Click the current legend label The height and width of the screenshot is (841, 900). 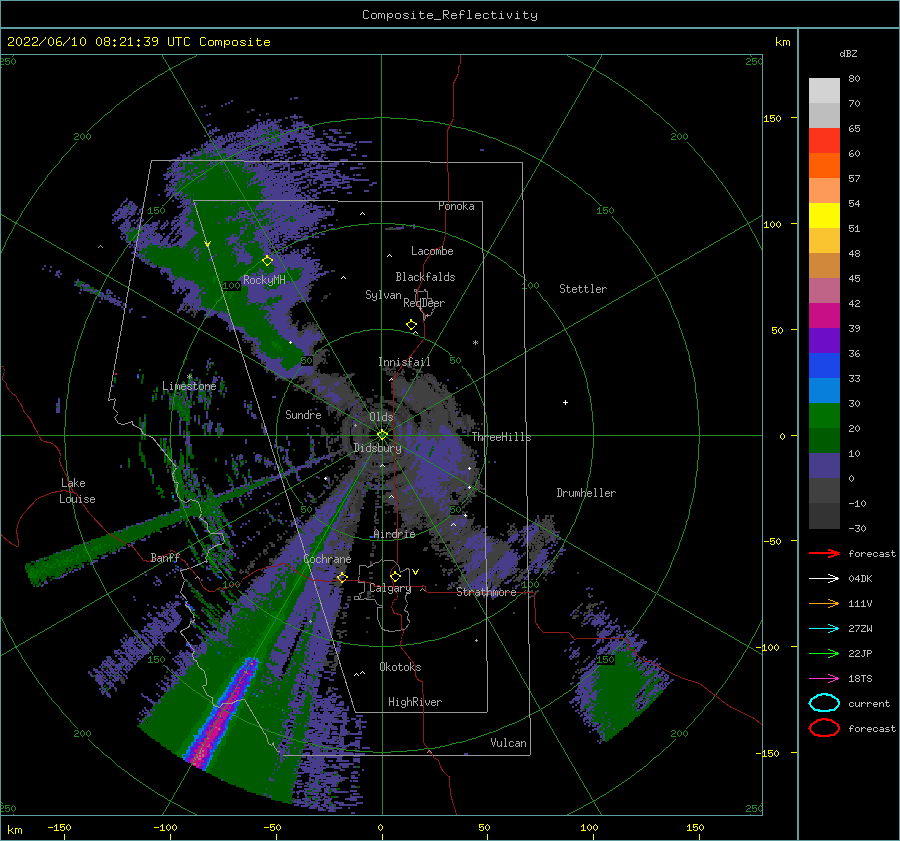(x=868, y=703)
